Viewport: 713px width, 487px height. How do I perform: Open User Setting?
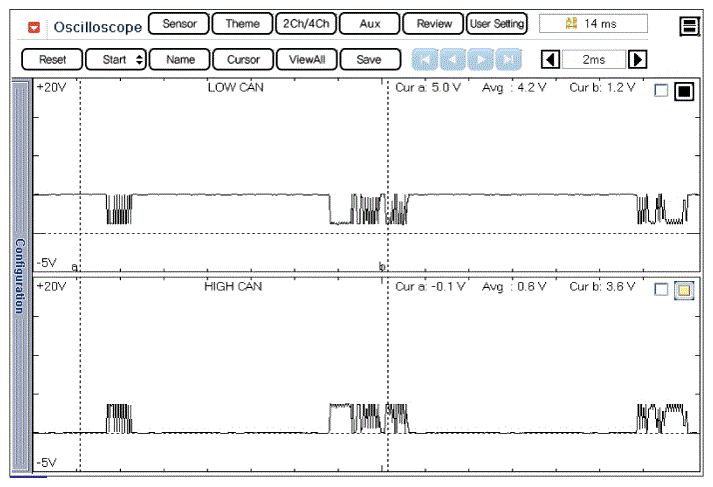point(497,24)
